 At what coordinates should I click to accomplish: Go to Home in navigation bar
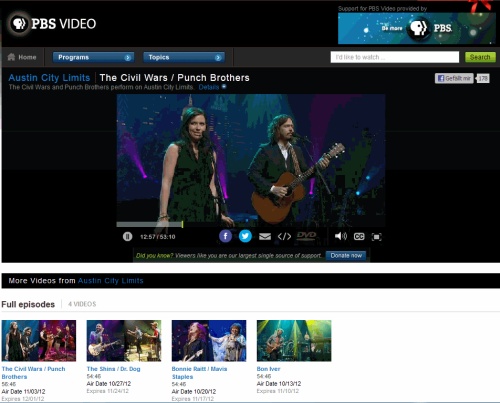pyautogui.click(x=22, y=57)
